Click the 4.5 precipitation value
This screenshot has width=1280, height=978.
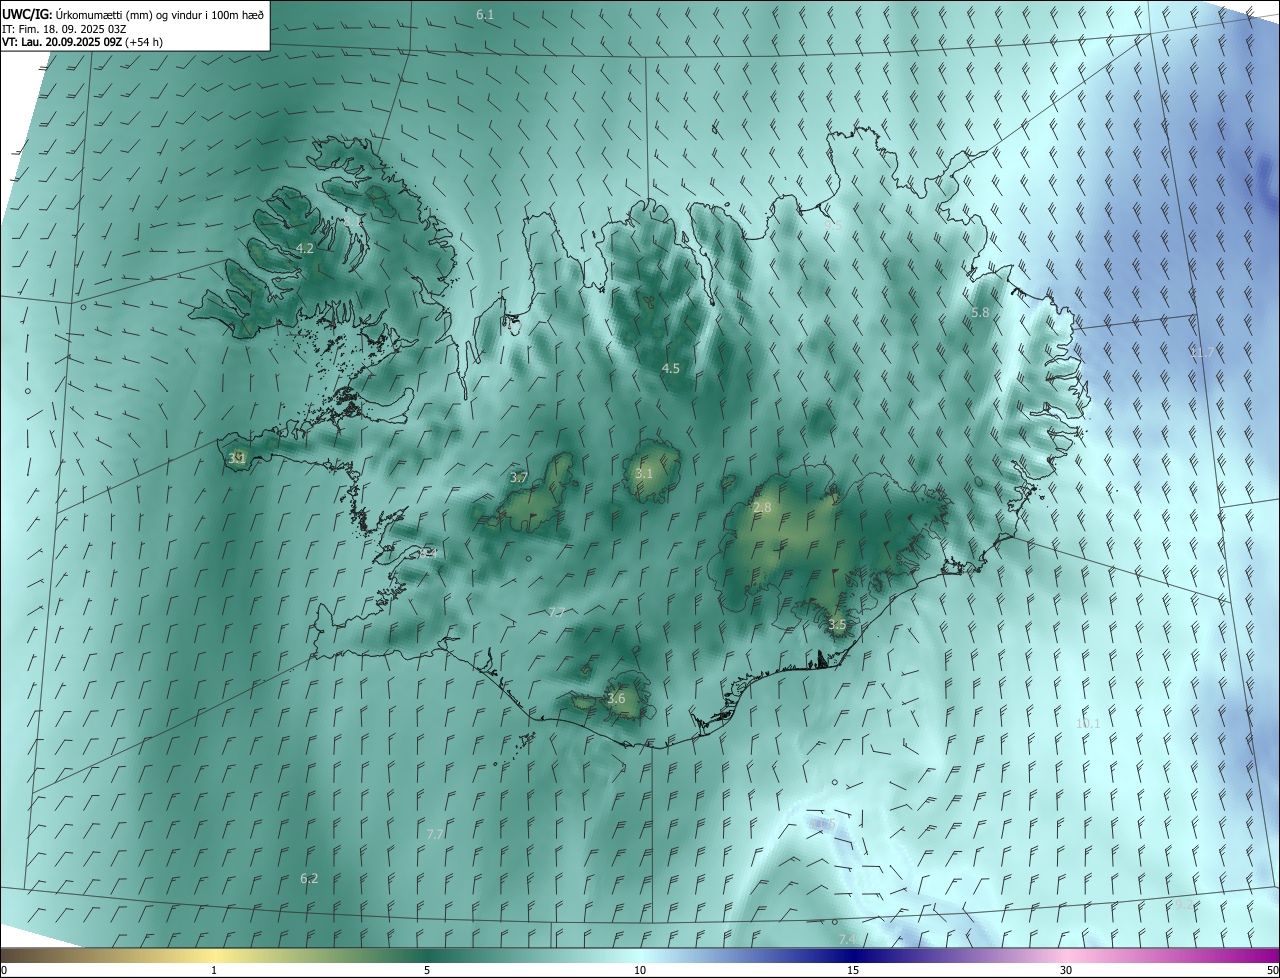coord(670,368)
